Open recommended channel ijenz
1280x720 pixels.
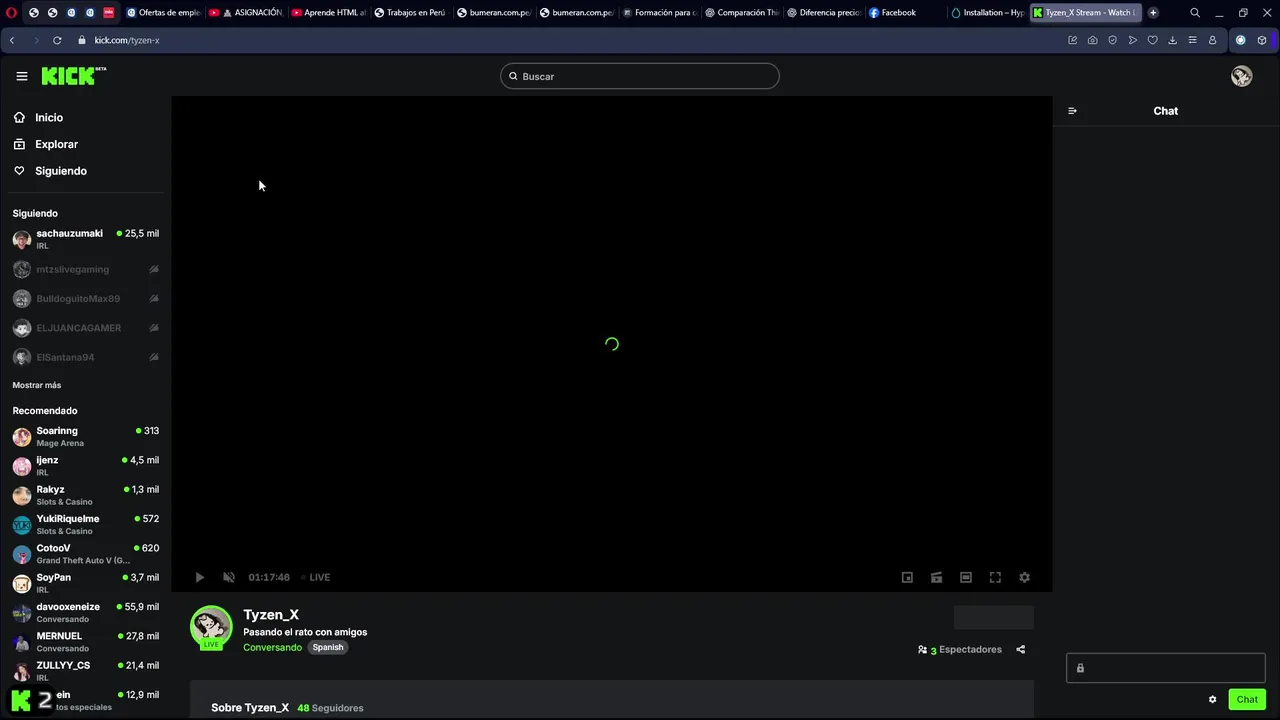pyautogui.click(x=85, y=466)
